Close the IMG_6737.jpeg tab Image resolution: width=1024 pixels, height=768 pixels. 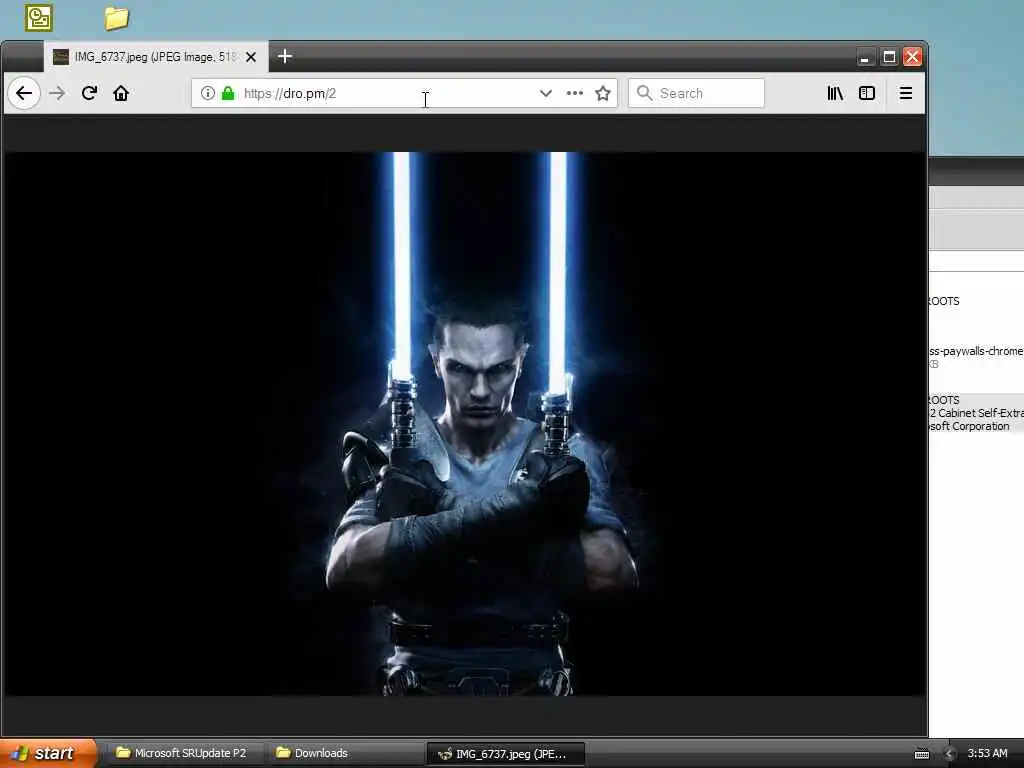click(251, 57)
